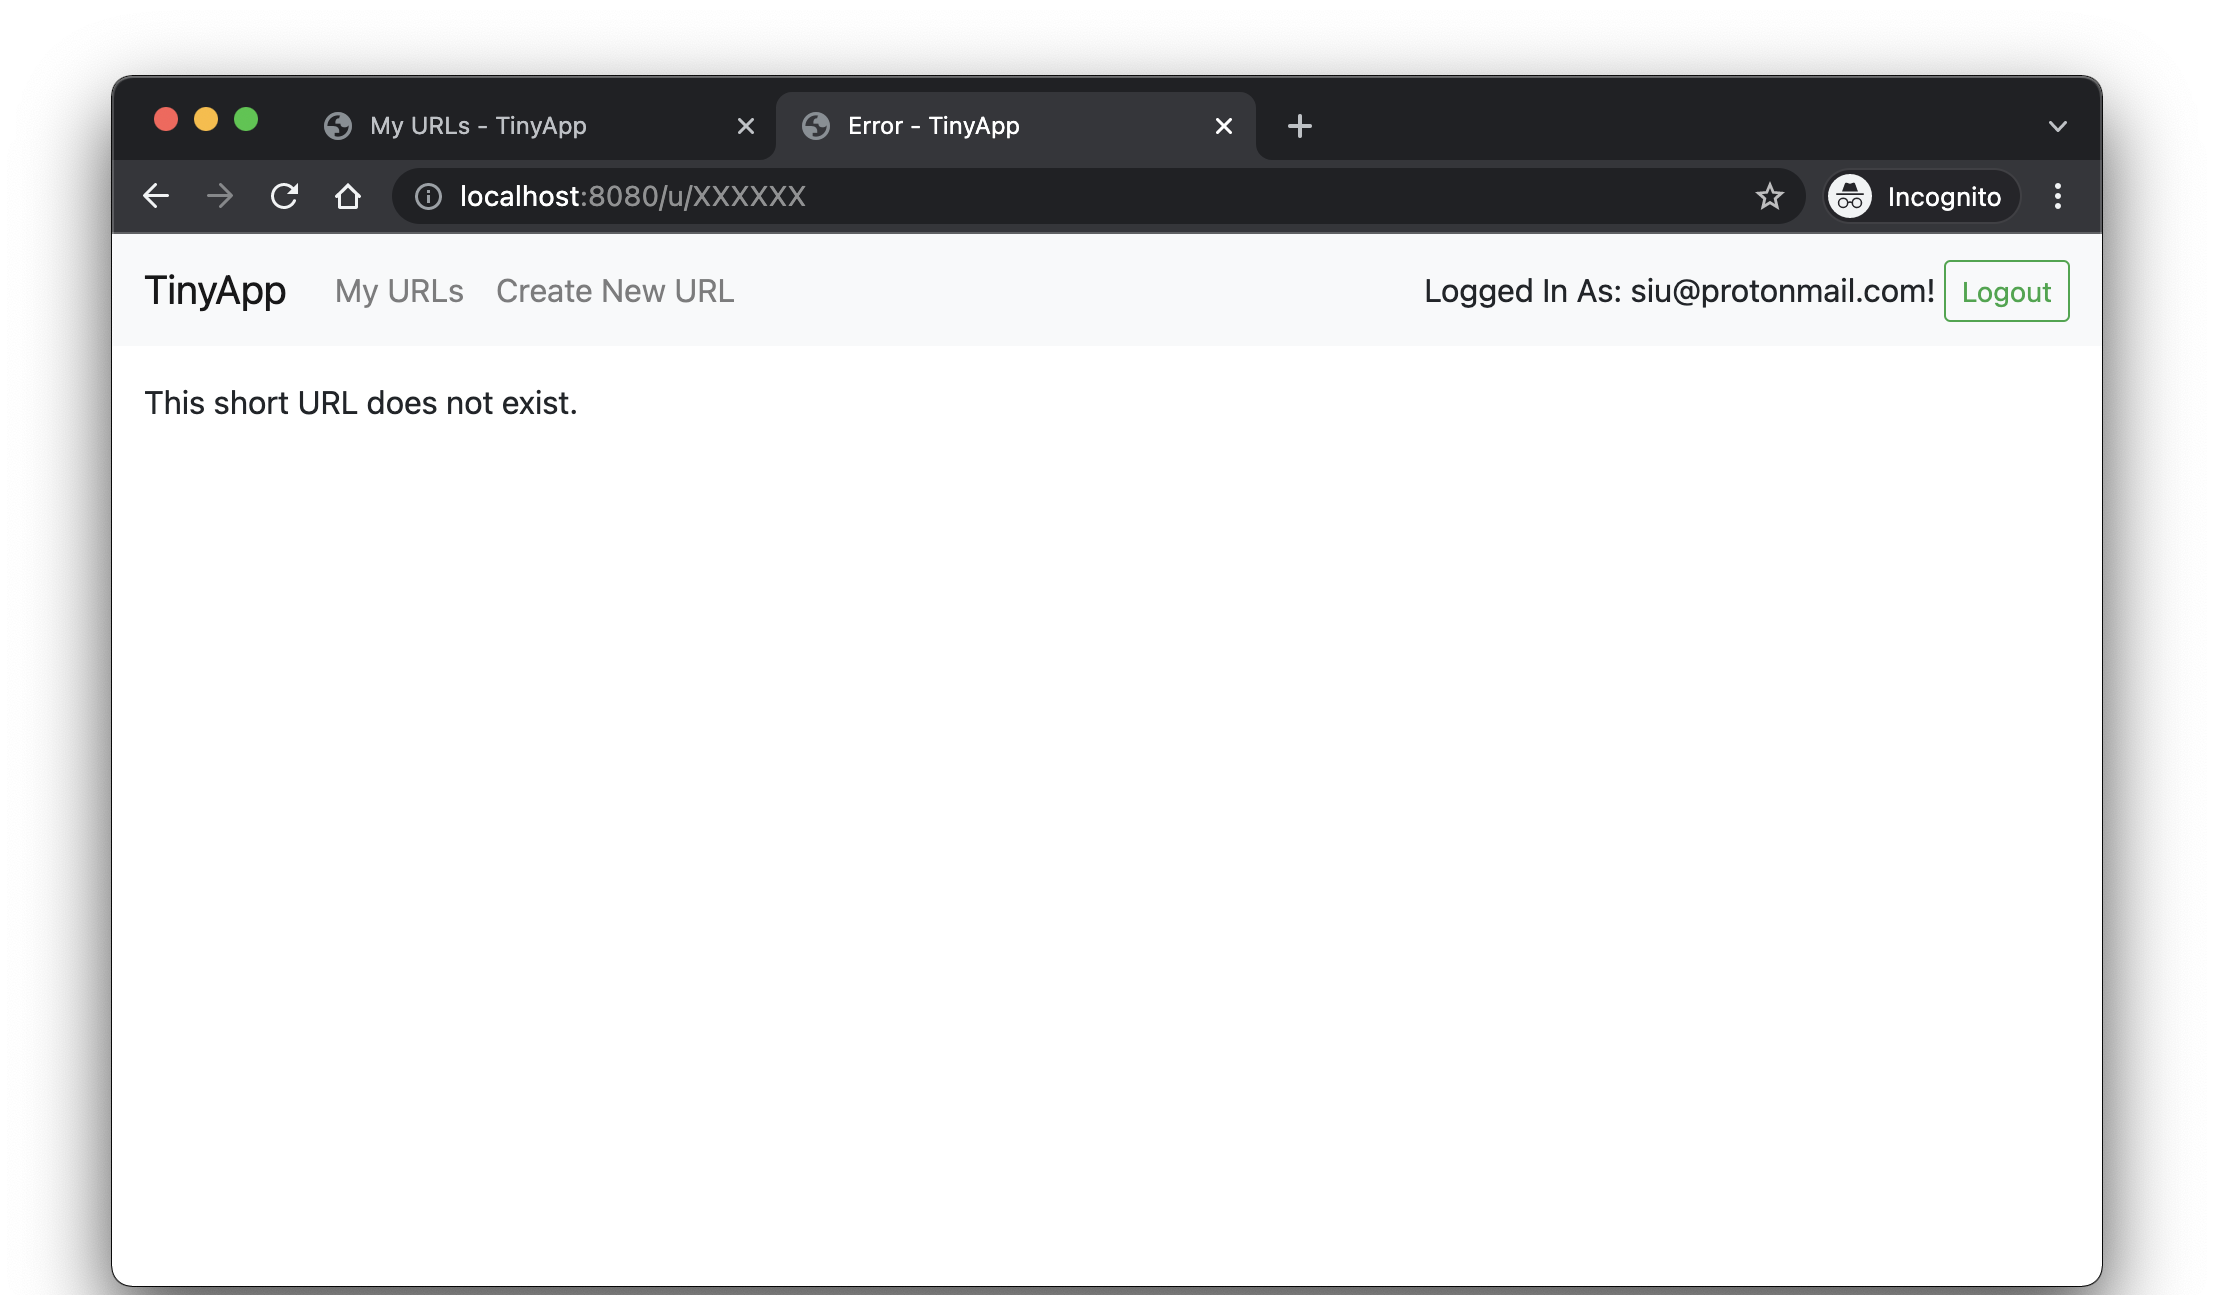This screenshot has width=2214, height=1295.
Task: Expand the tab search chevron
Action: pos(2057,126)
